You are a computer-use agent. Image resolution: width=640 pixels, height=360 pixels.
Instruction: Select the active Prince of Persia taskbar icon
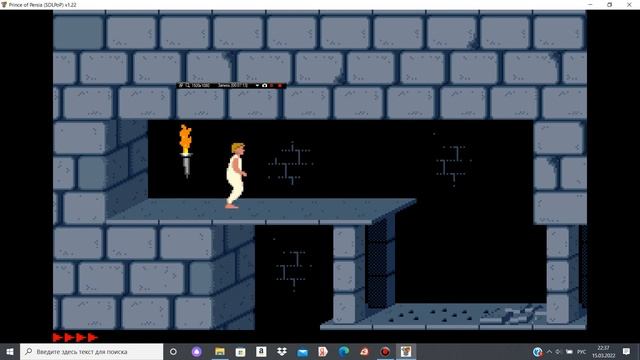(406, 351)
